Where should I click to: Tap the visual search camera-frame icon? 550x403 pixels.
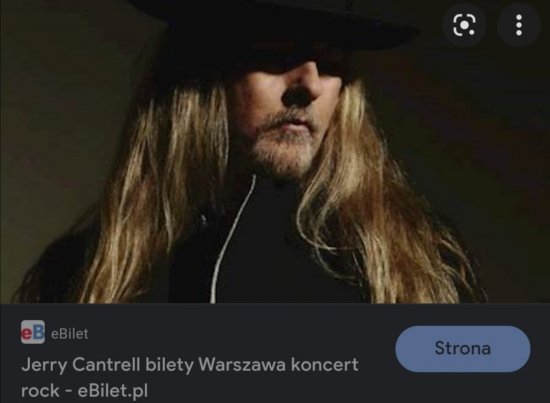coord(464,25)
